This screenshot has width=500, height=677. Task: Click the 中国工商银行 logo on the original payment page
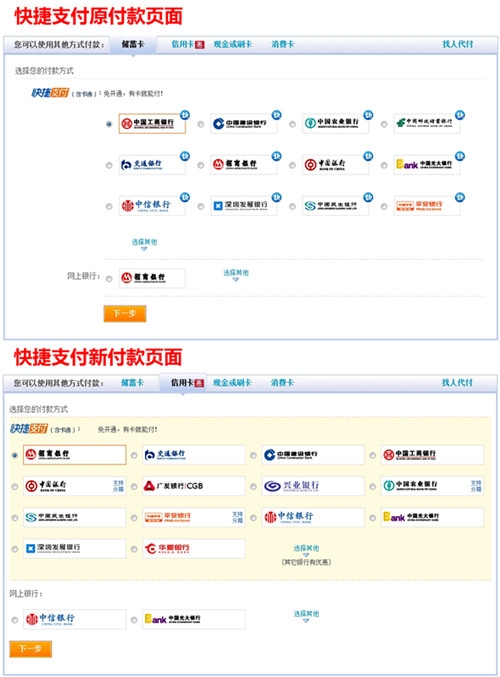[x=152, y=124]
